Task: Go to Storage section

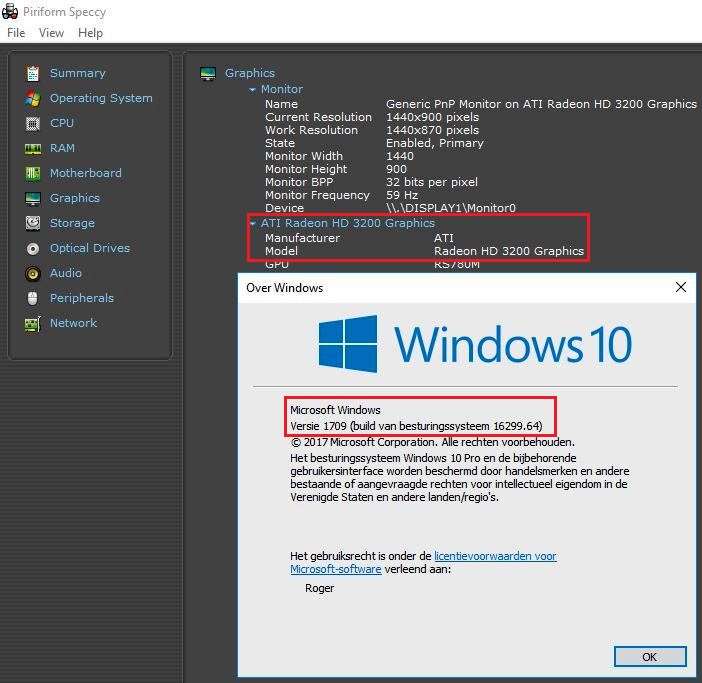Action: click(72, 223)
